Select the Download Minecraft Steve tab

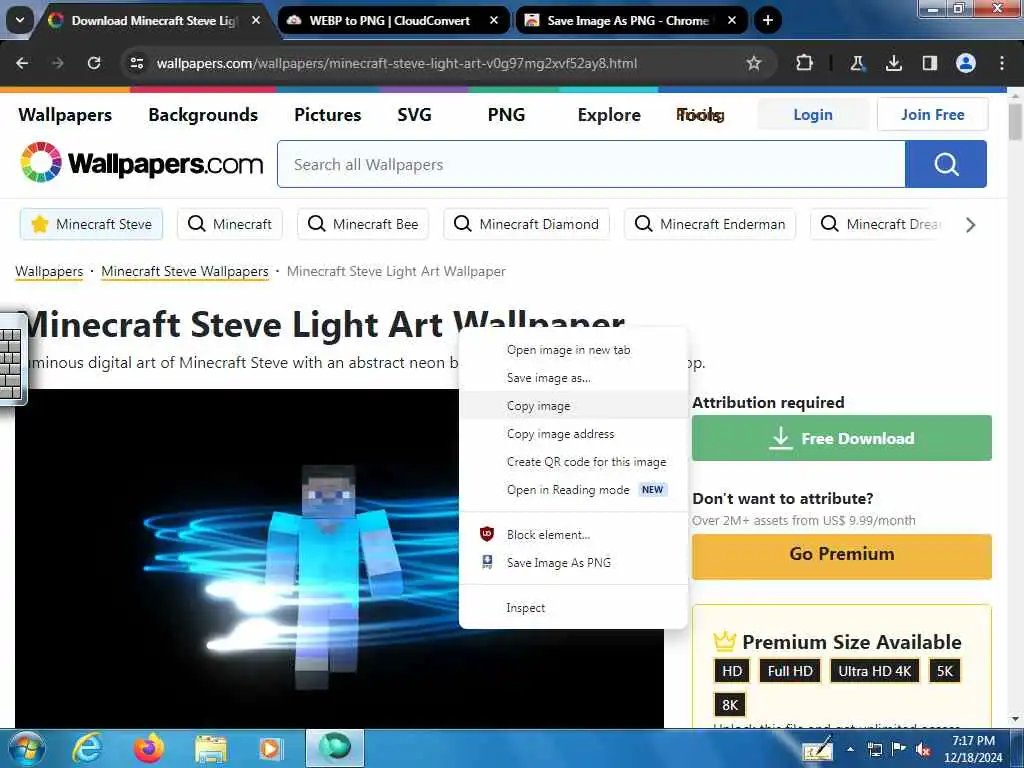click(x=154, y=20)
